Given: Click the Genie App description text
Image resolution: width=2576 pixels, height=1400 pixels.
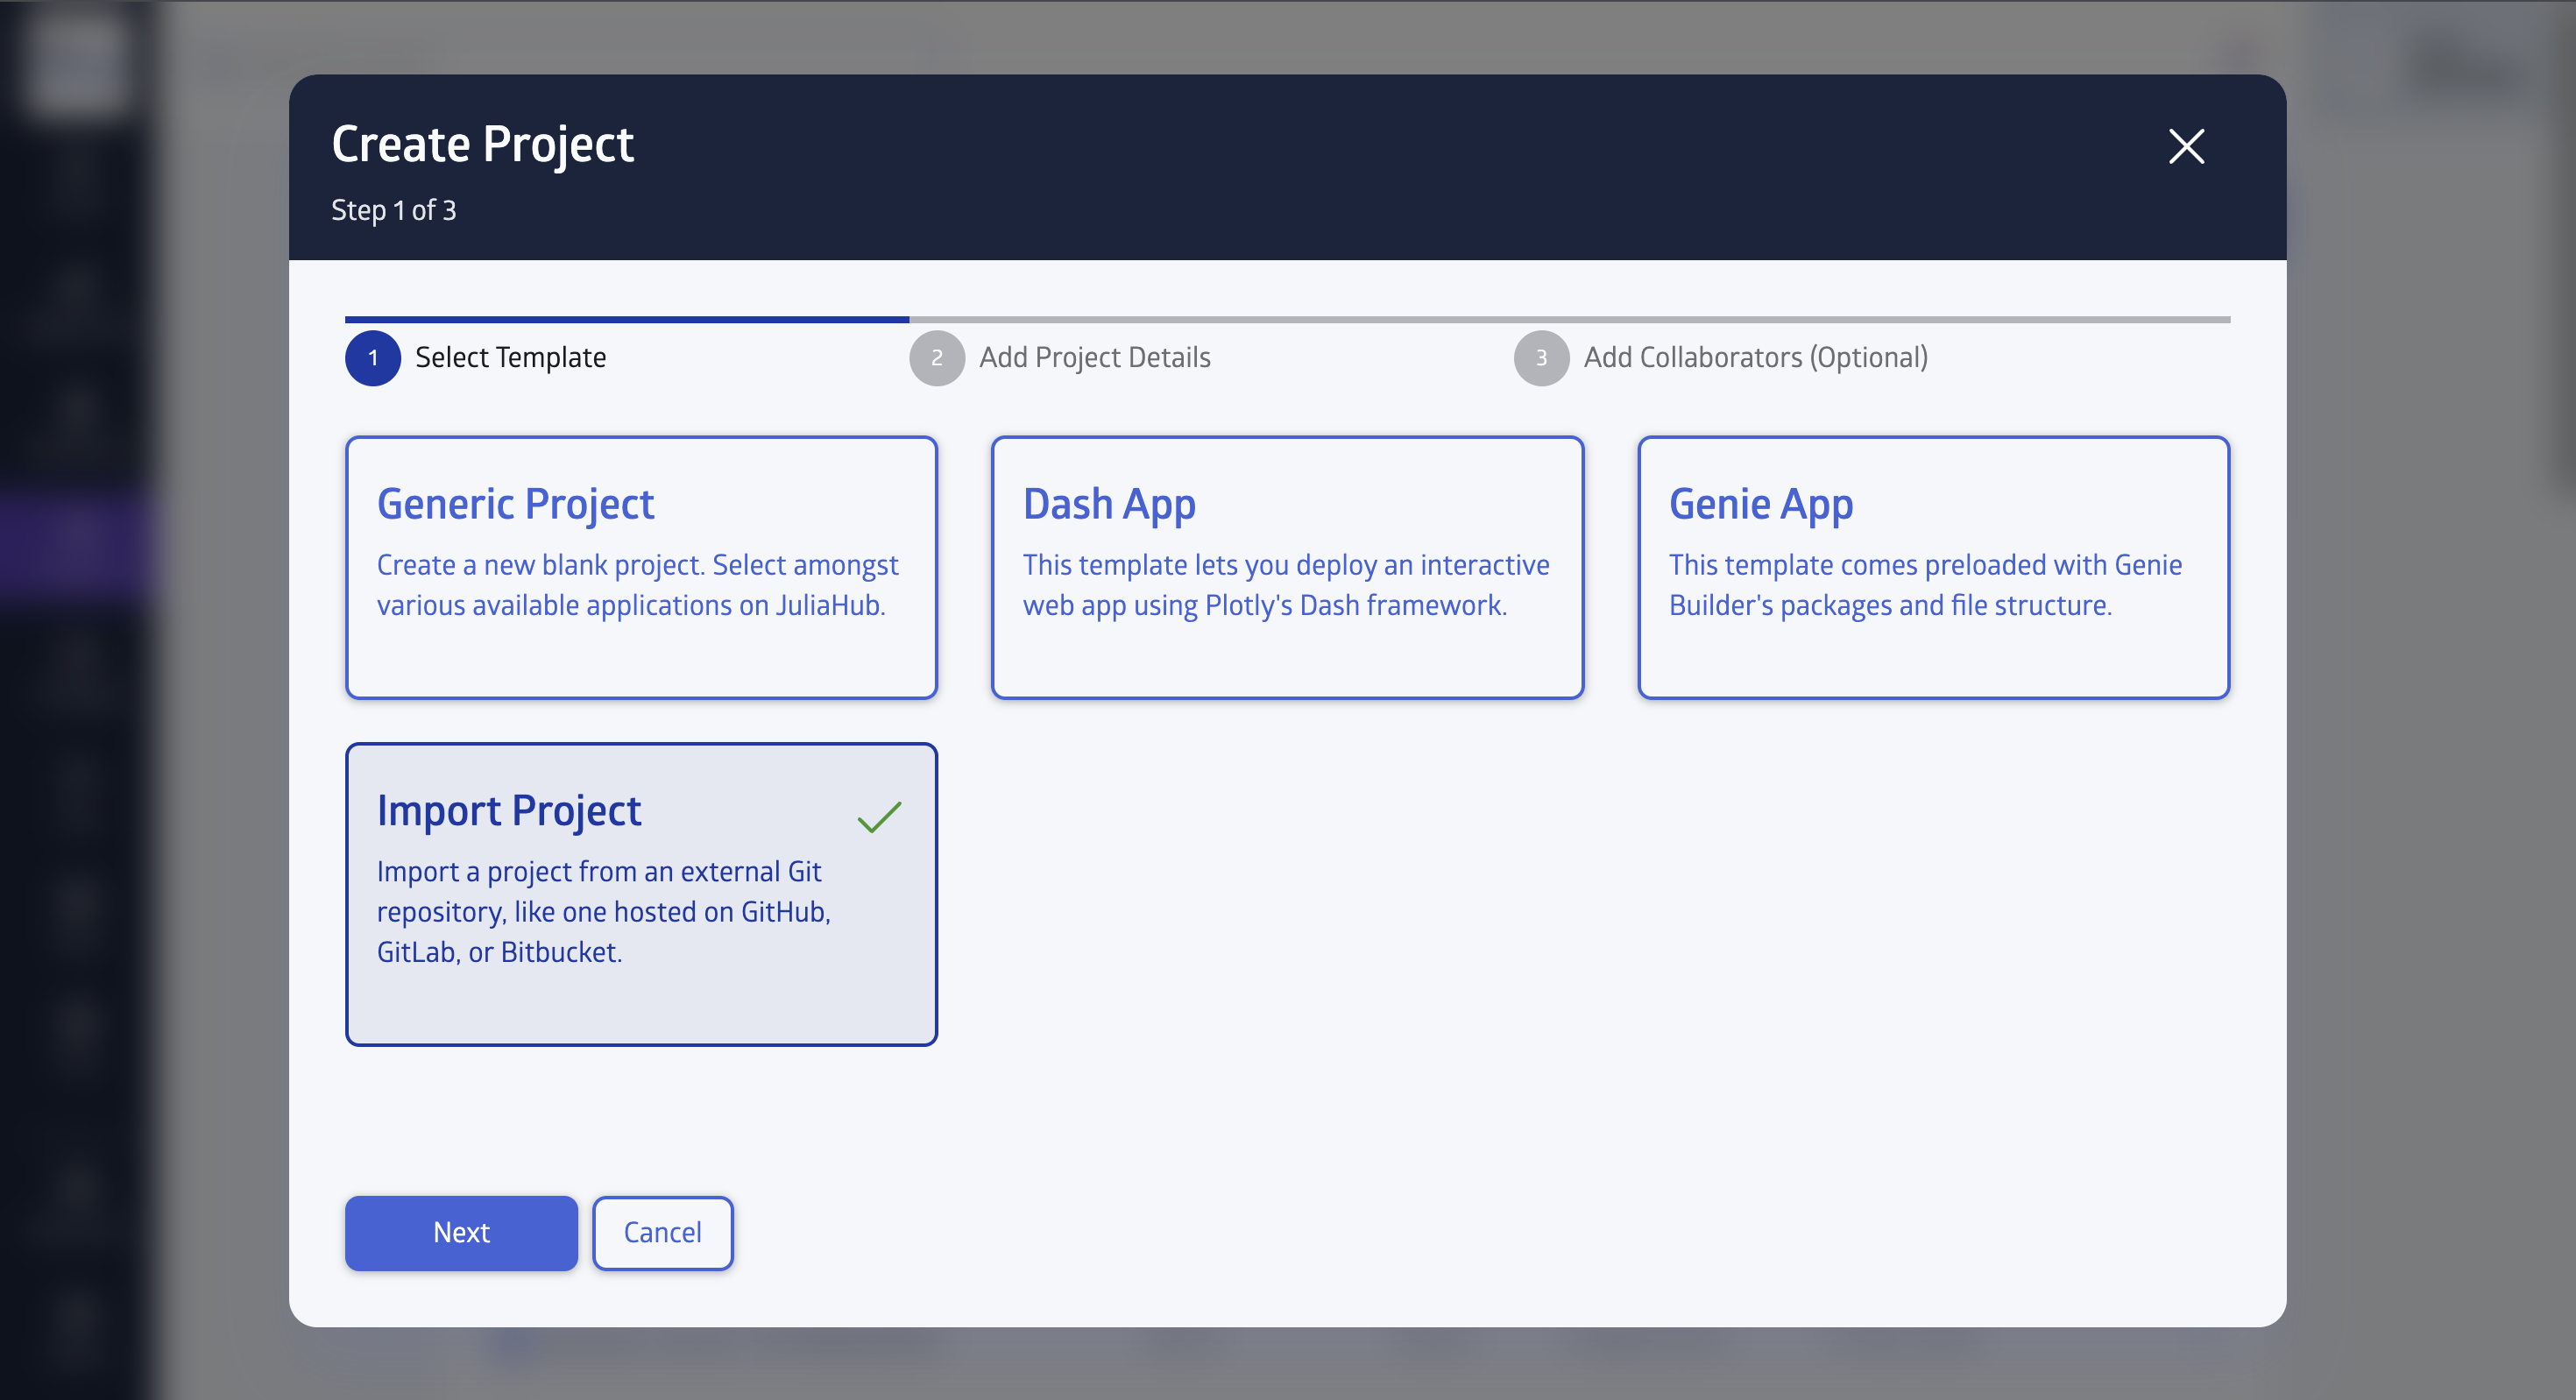Looking at the screenshot, I should point(1925,585).
